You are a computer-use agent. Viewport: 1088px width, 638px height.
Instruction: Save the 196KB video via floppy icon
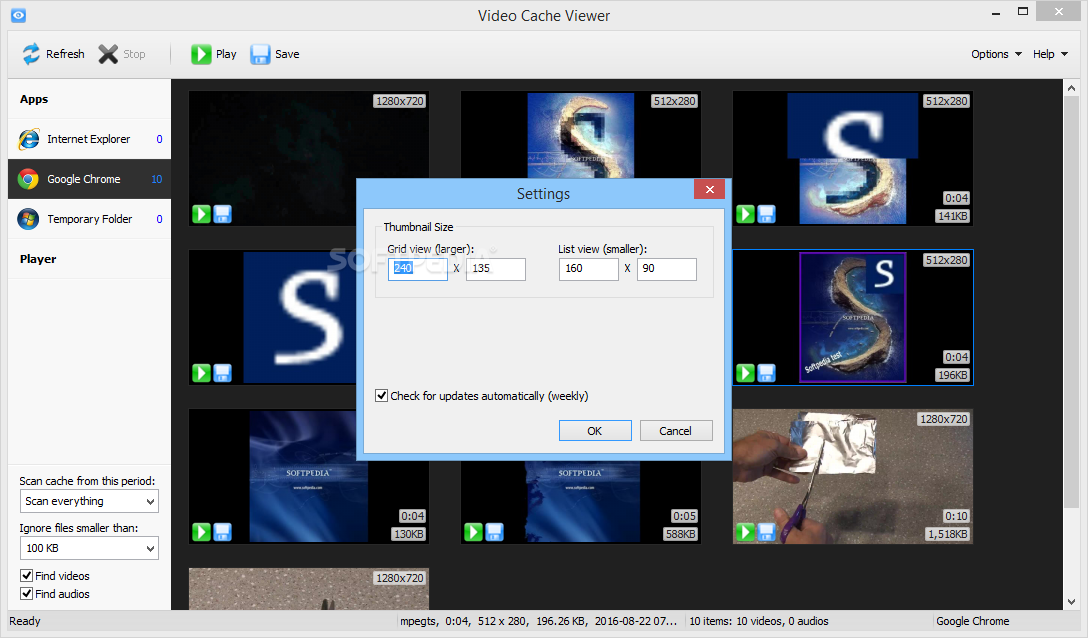[x=766, y=373]
